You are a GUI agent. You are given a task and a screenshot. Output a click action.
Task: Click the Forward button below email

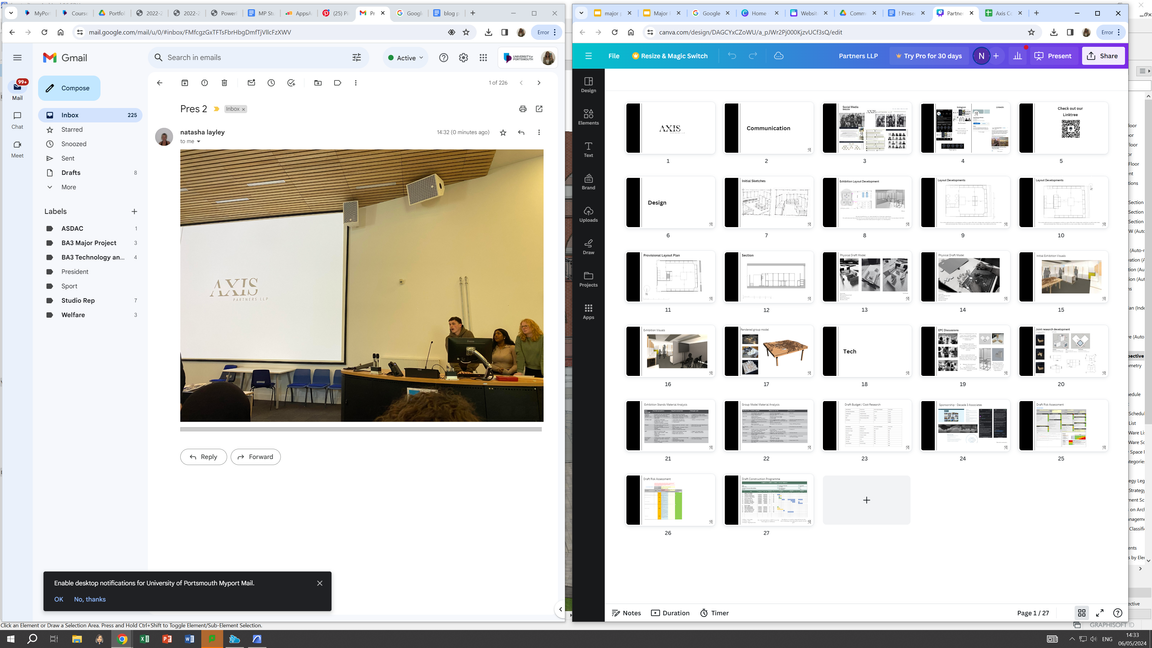[x=255, y=457]
